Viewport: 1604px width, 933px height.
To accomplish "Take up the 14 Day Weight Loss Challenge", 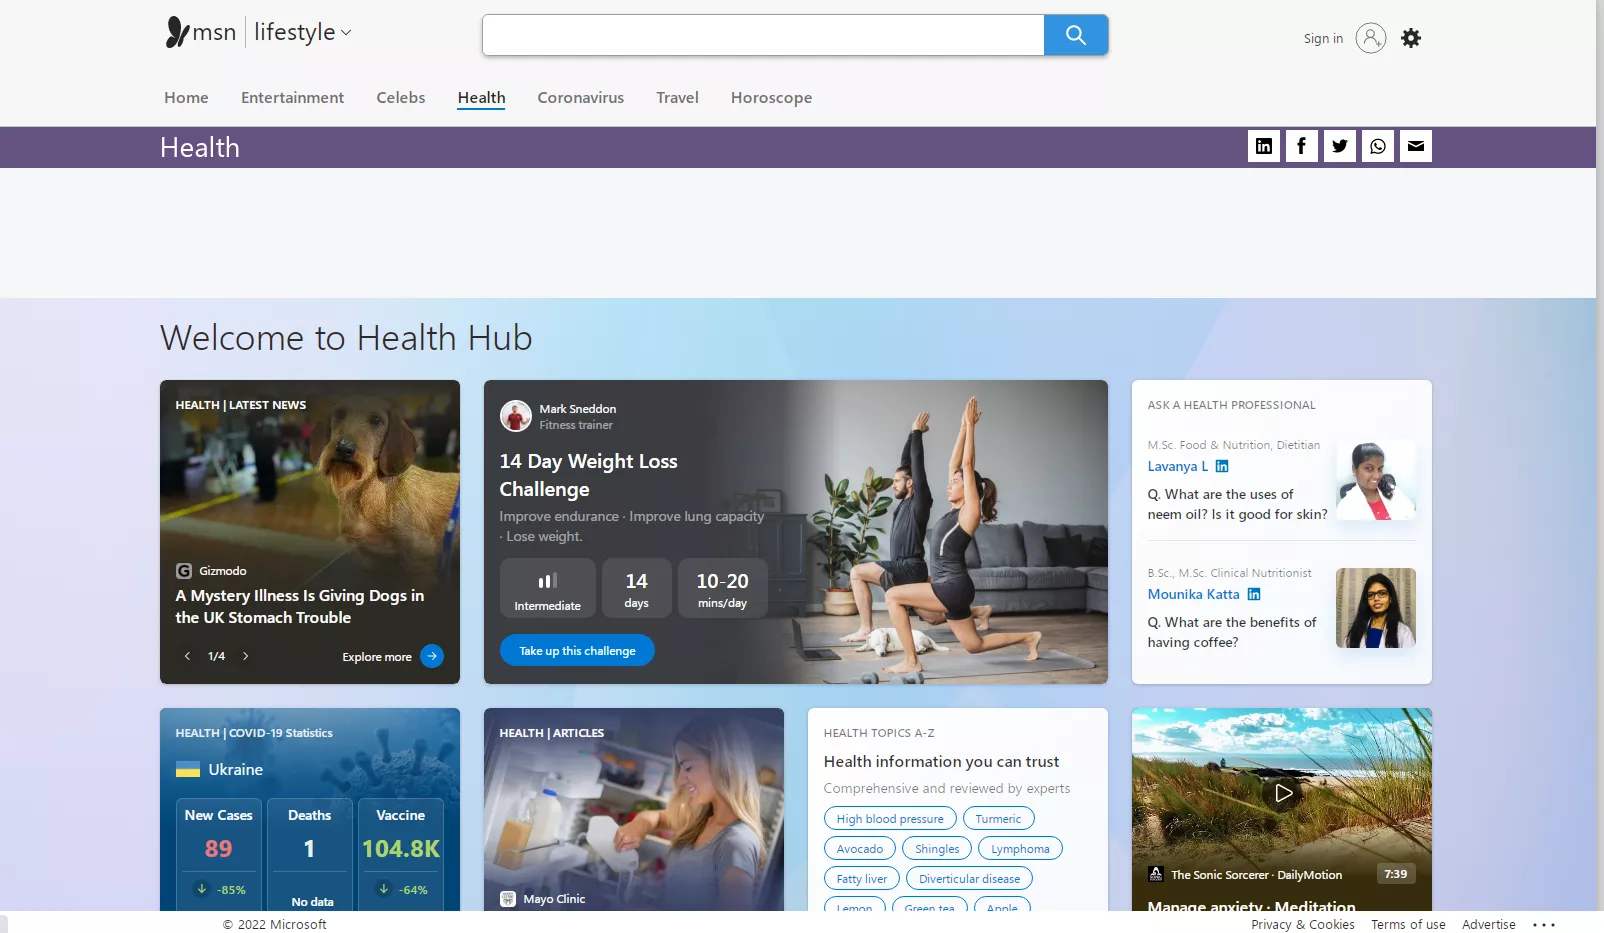I will (x=577, y=650).
